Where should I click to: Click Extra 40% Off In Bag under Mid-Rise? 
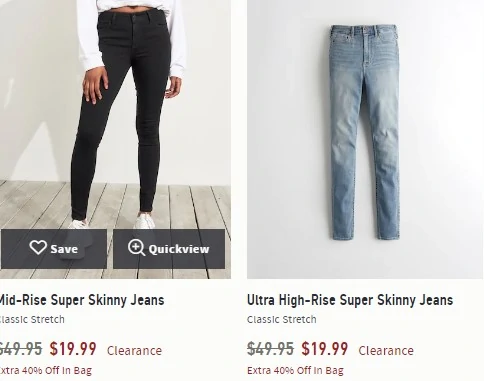coord(45,370)
